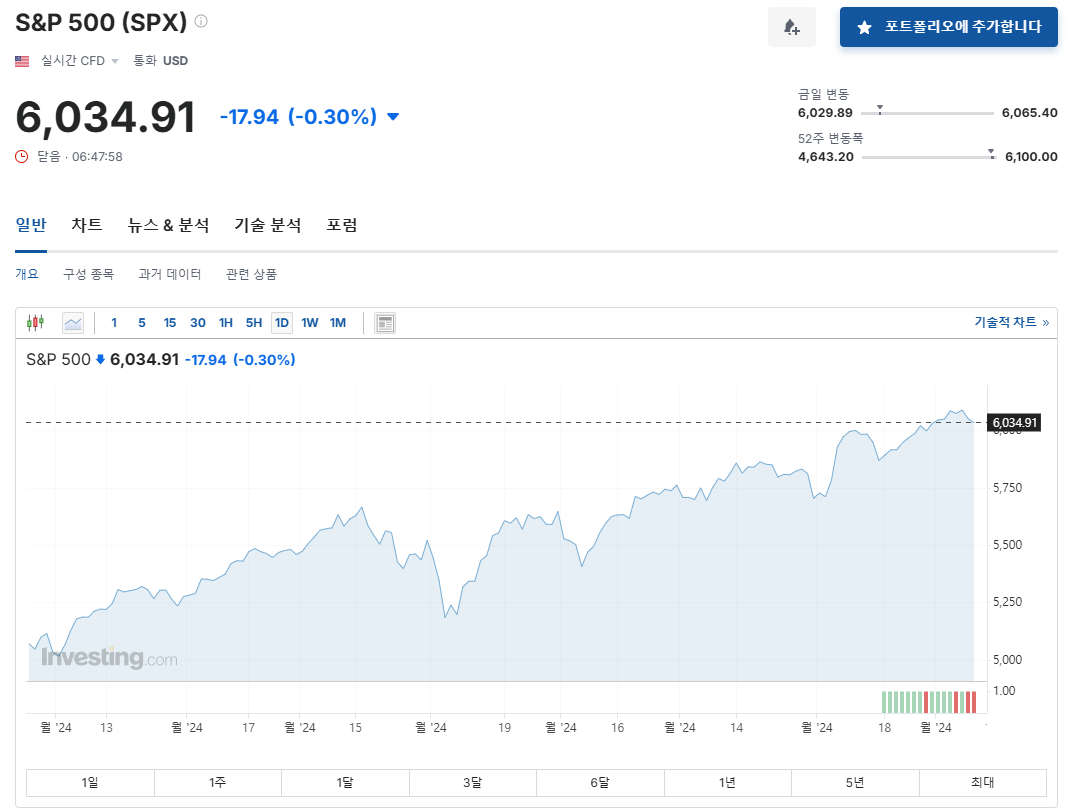Select the 3달 time range

click(x=473, y=783)
